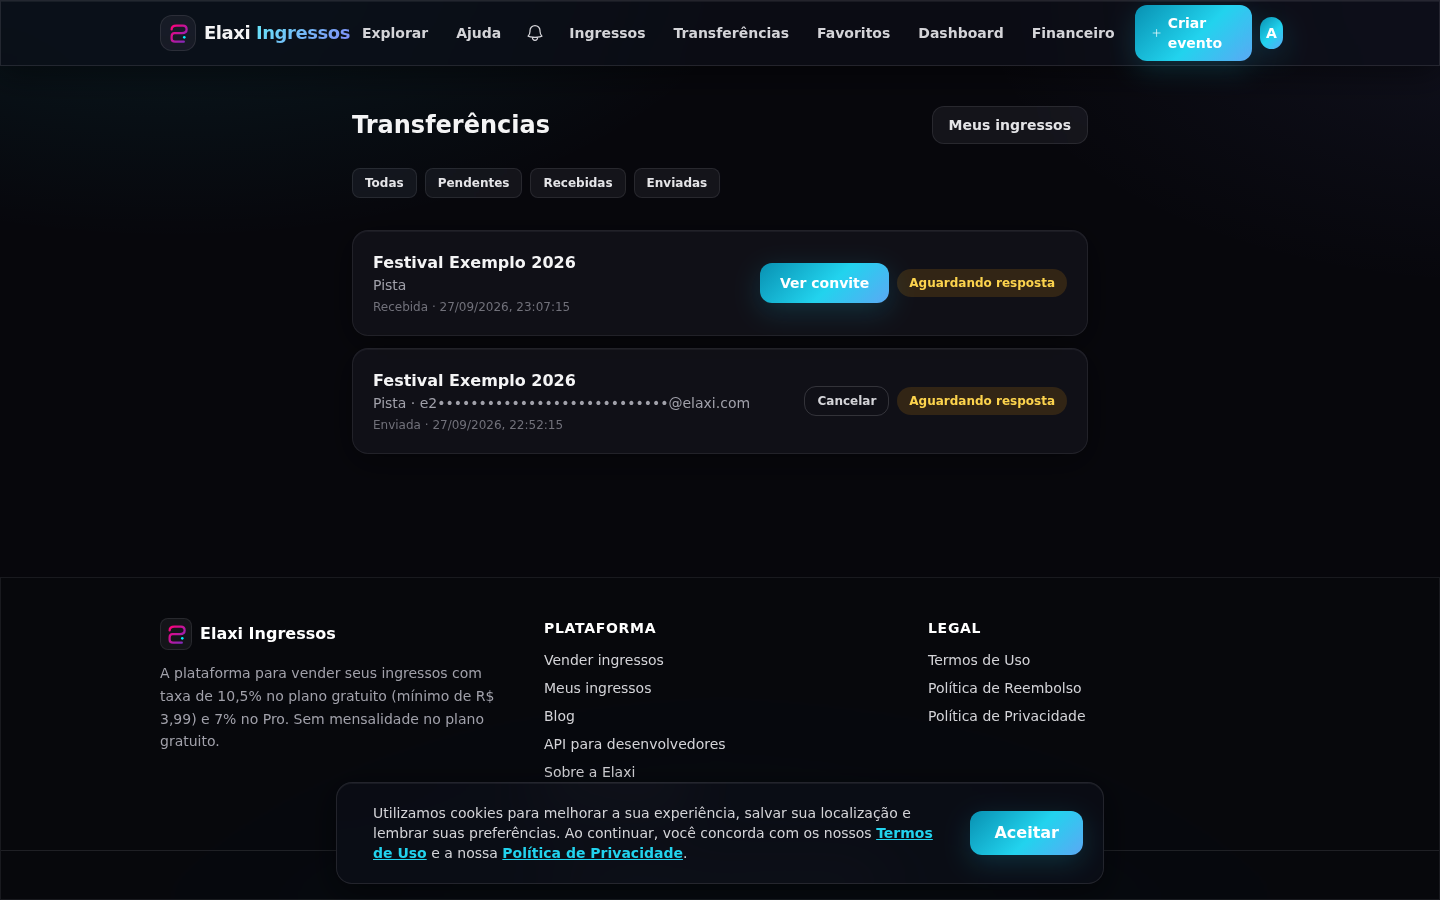Go to Explorar in the navigation
Image resolution: width=1440 pixels, height=900 pixels.
pos(395,33)
